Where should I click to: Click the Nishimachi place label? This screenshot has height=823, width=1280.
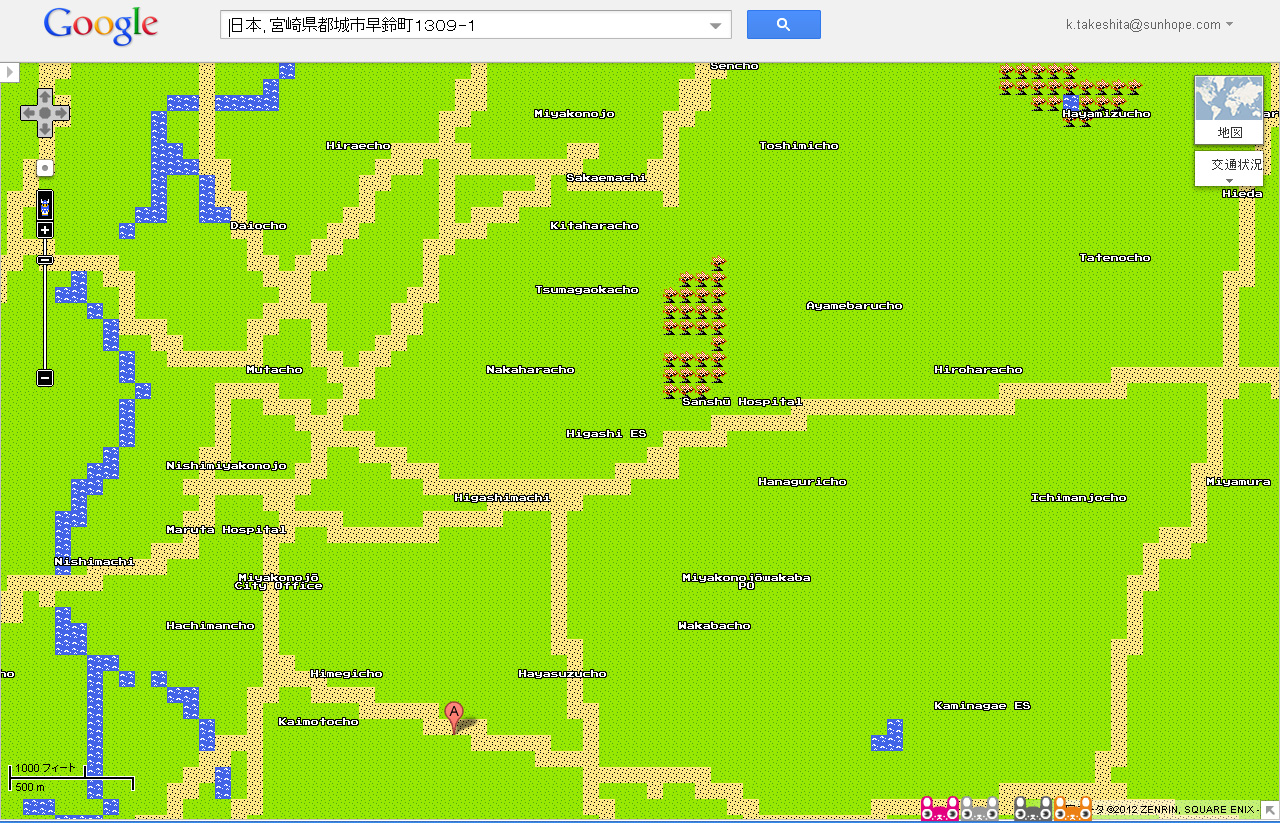[x=94, y=562]
